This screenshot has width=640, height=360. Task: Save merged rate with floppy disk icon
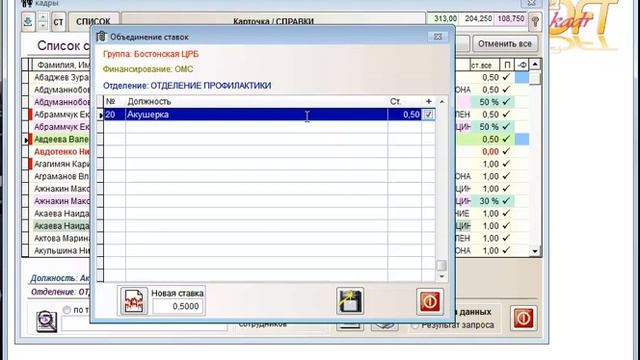click(x=350, y=301)
